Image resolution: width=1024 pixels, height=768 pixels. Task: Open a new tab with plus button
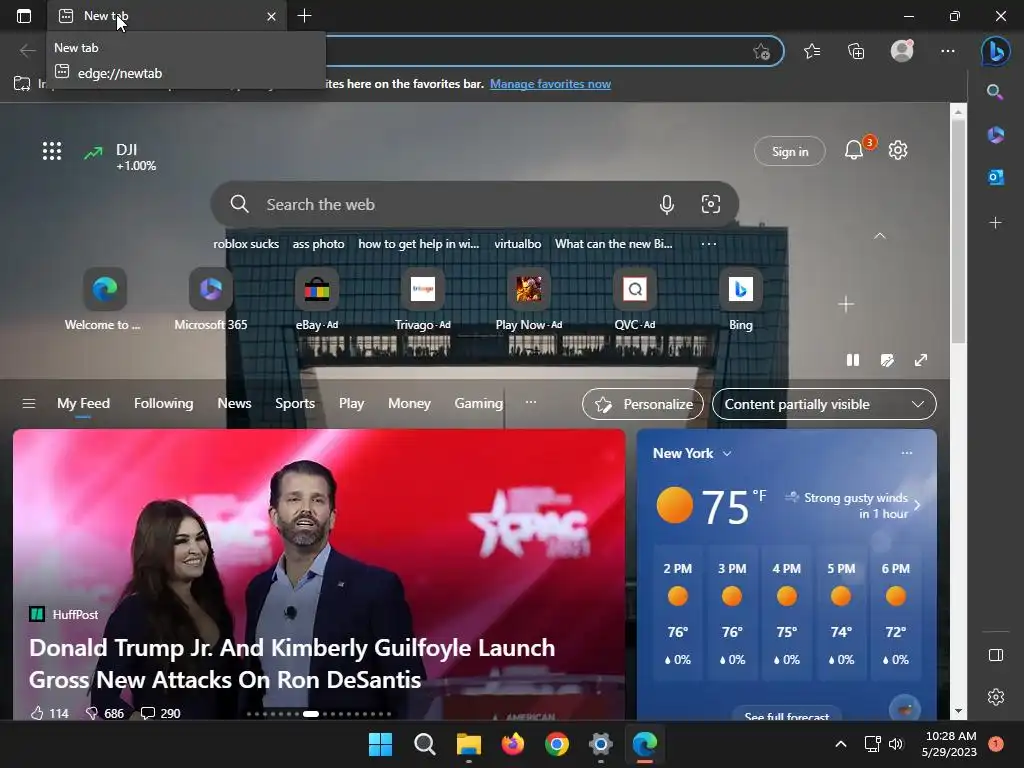point(304,16)
